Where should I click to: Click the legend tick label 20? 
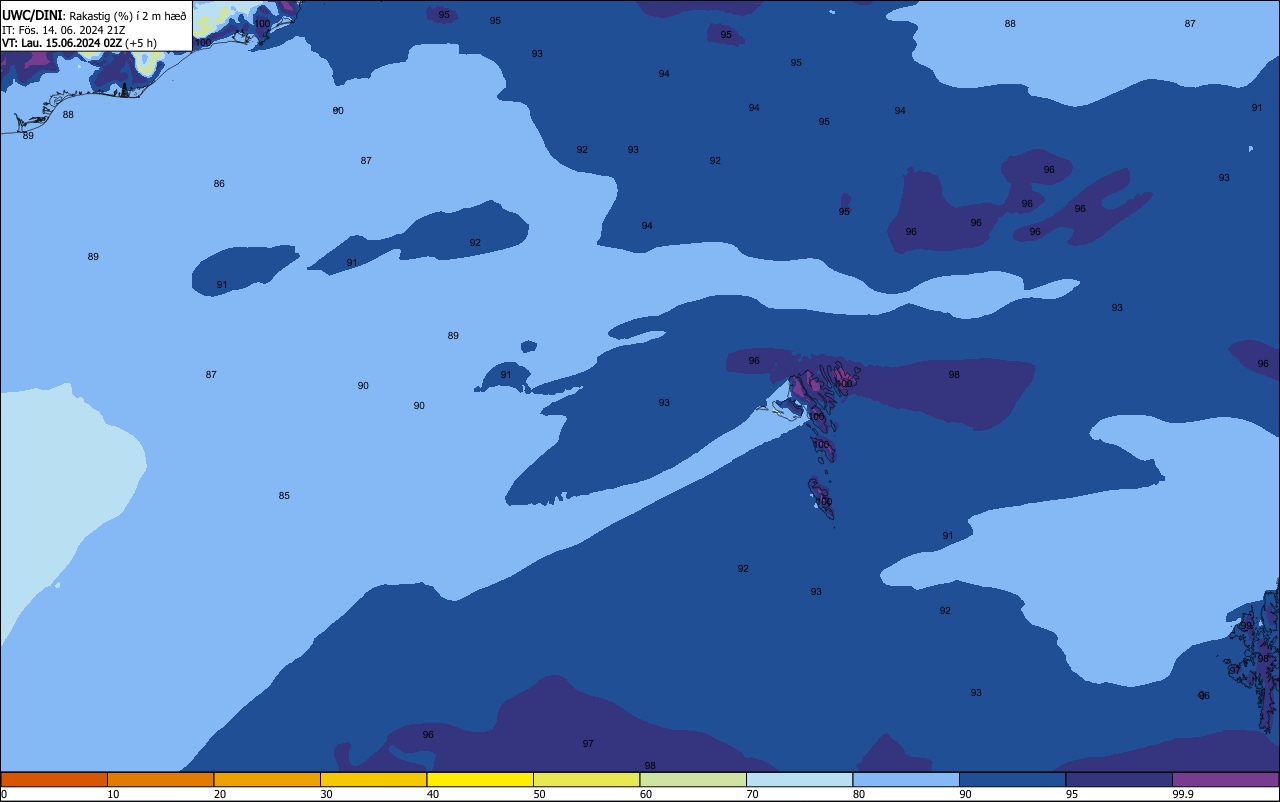point(220,794)
